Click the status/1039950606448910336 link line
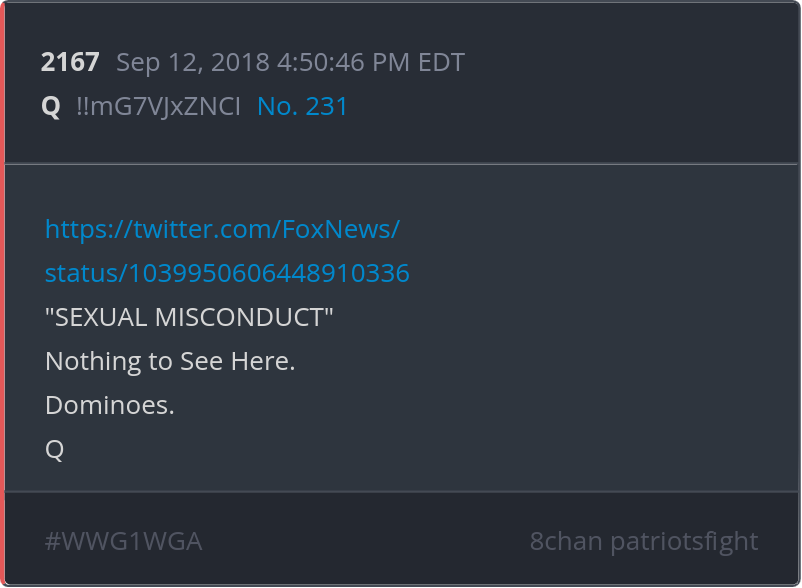 coord(227,273)
